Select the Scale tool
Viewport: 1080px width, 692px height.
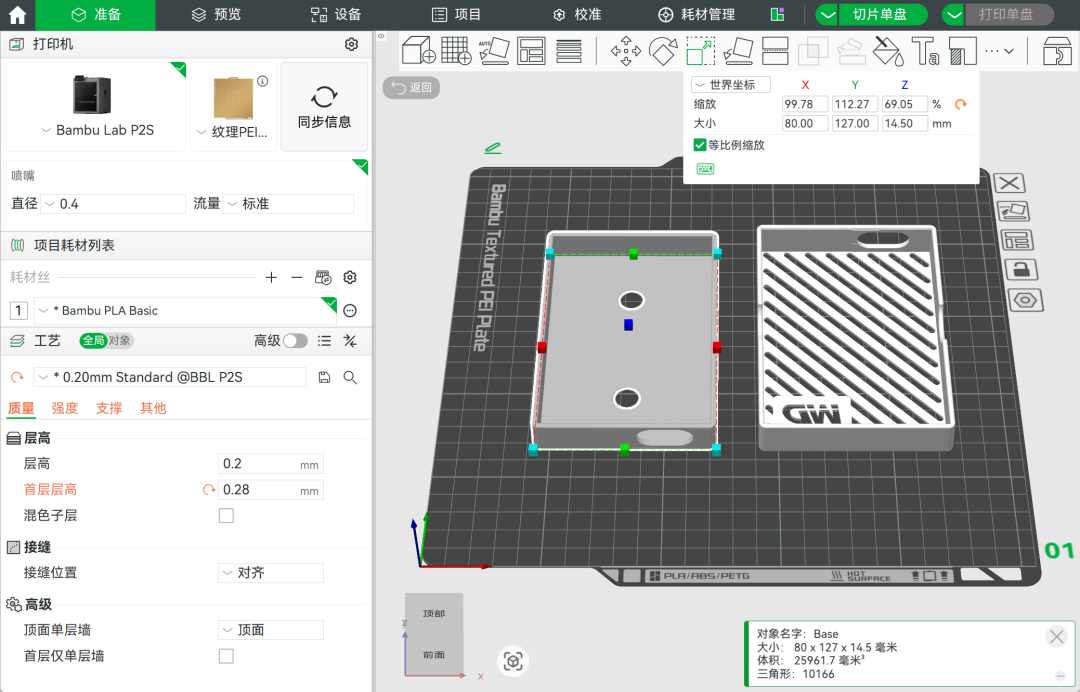point(700,51)
